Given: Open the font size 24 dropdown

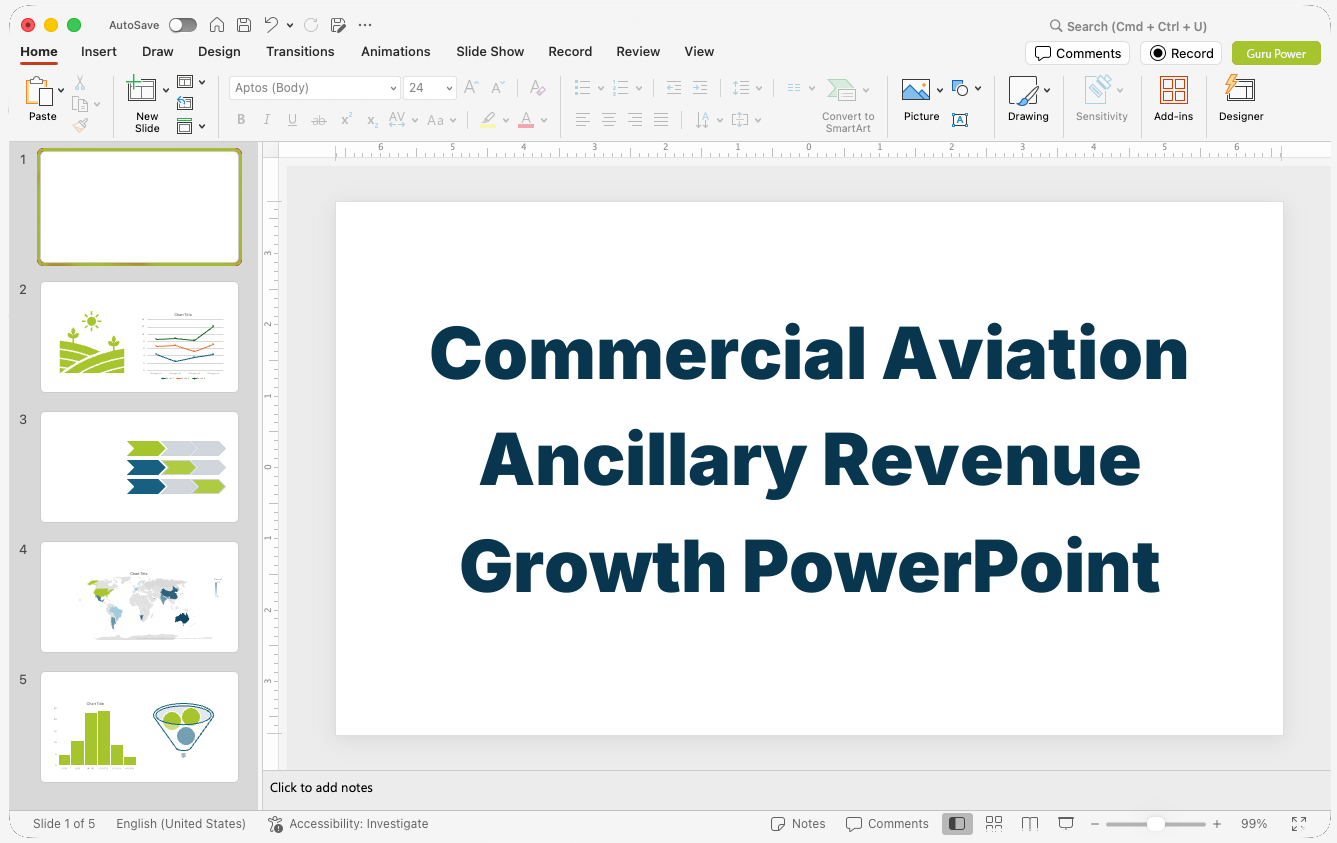Looking at the screenshot, I should [449, 88].
